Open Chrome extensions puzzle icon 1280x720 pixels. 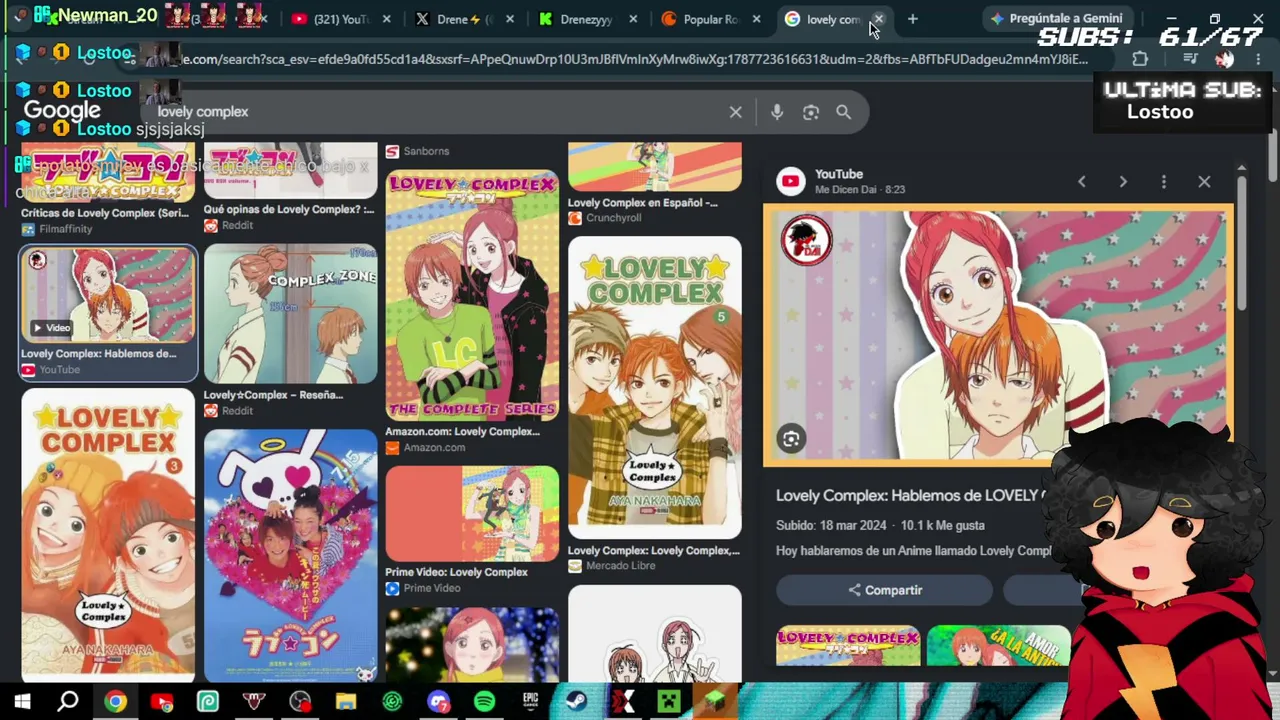(1140, 59)
